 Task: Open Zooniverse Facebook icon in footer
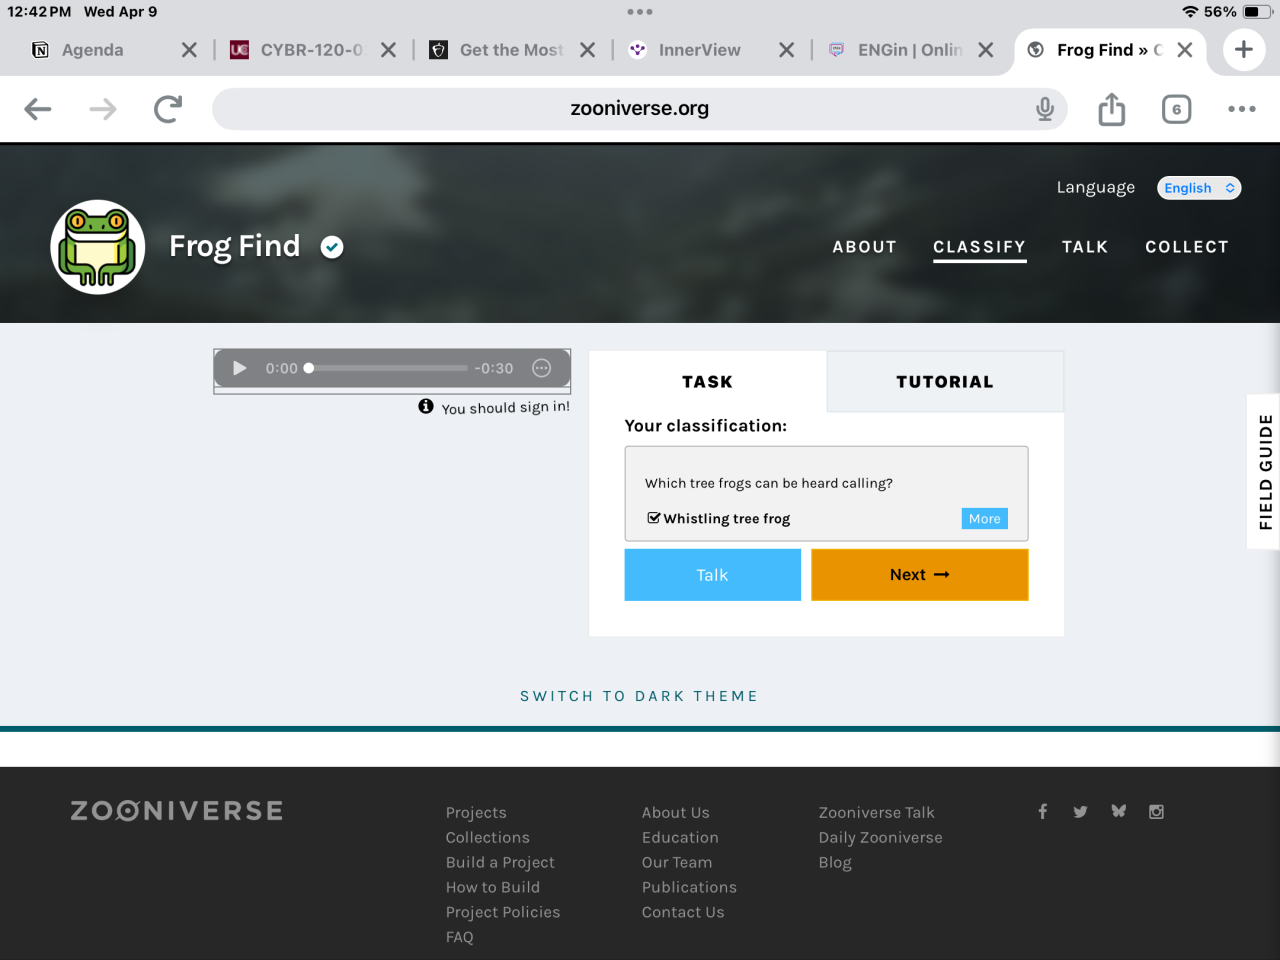point(1042,812)
